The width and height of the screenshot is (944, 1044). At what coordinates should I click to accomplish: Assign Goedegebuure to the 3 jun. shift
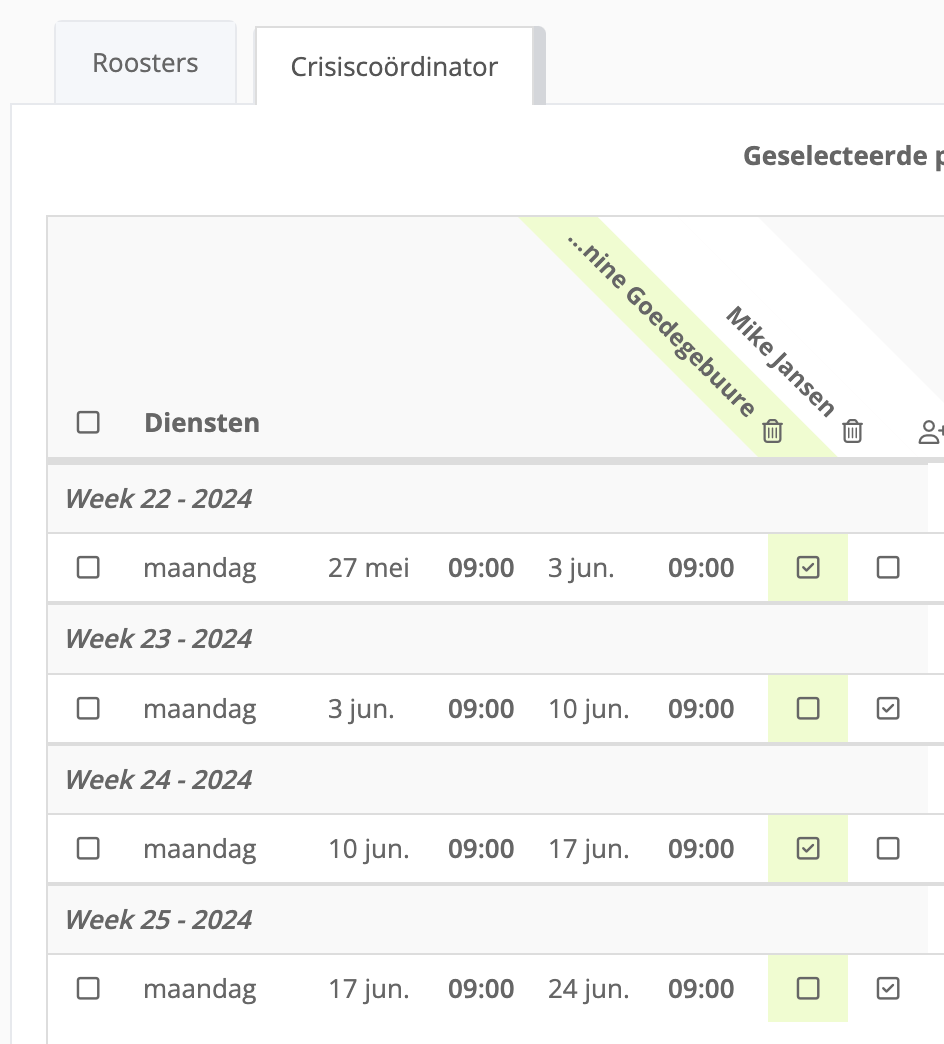coord(808,708)
